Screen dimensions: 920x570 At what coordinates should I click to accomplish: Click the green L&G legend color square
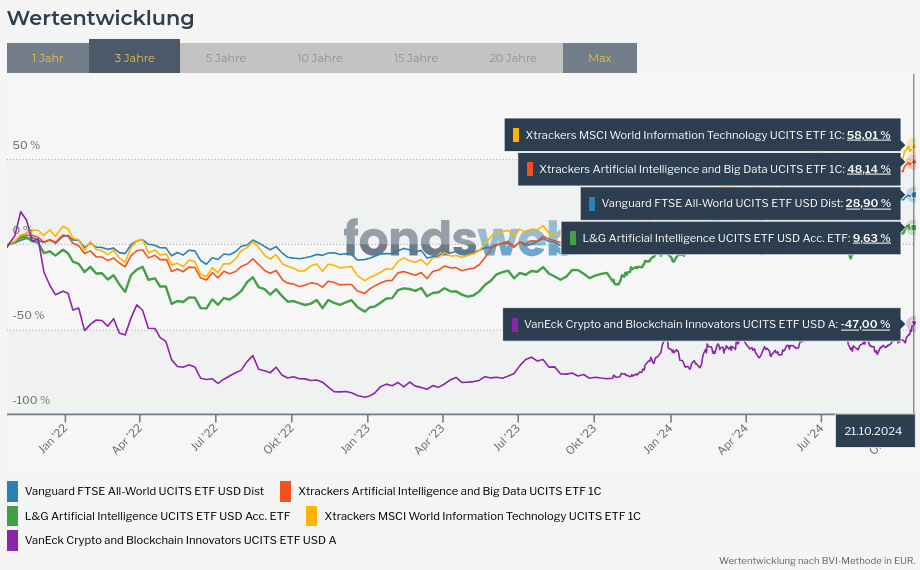pos(13,516)
